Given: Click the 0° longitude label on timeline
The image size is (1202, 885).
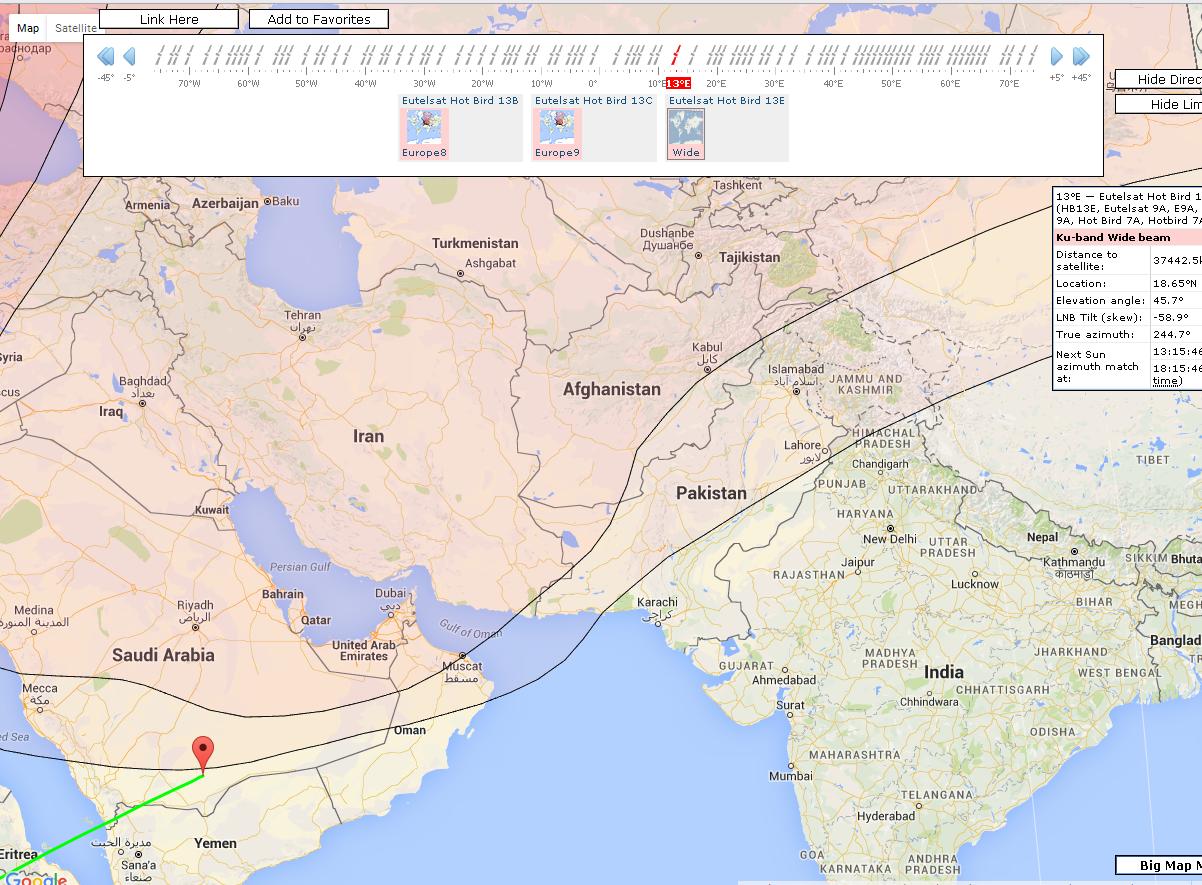Looking at the screenshot, I should (593, 84).
